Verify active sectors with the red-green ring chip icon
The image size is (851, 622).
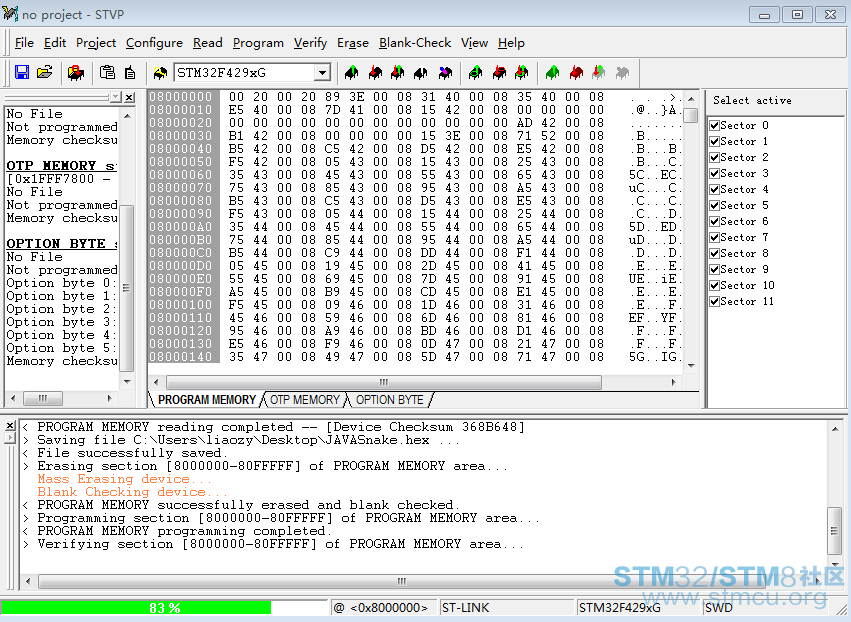click(522, 72)
